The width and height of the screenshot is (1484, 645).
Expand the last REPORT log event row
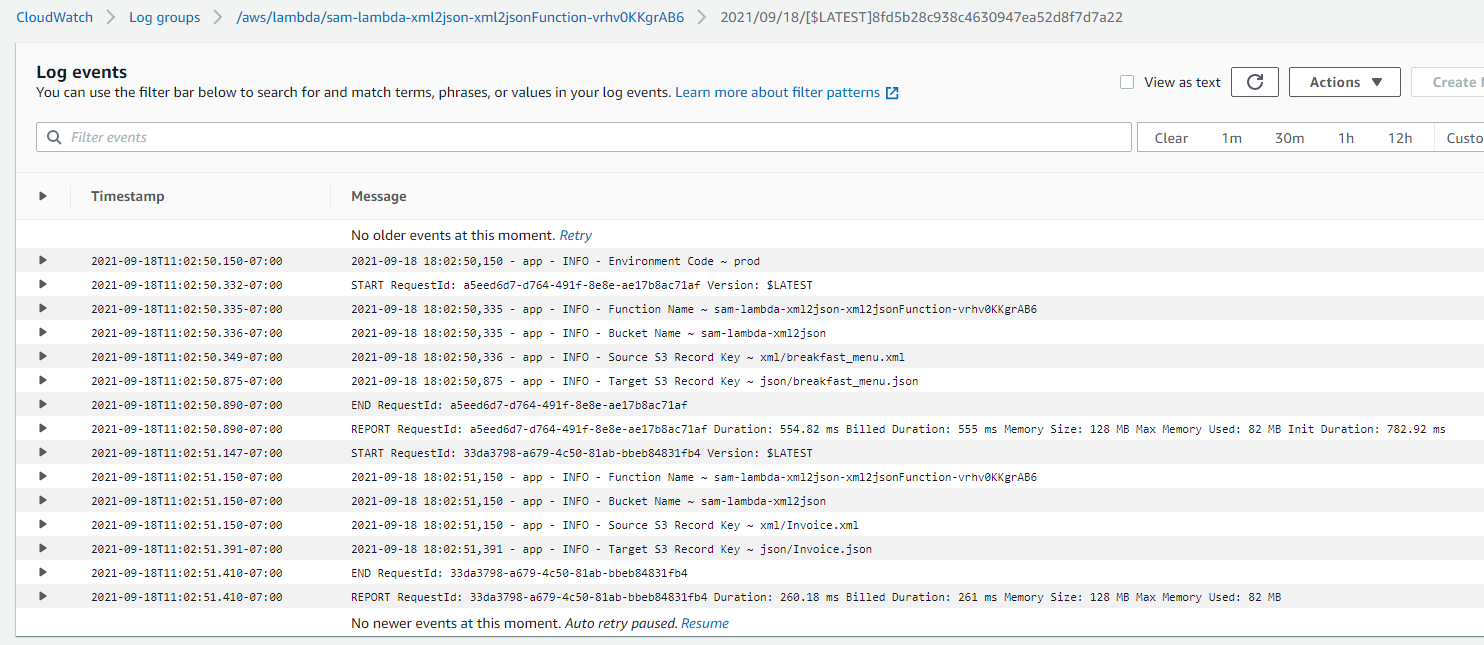(41, 597)
